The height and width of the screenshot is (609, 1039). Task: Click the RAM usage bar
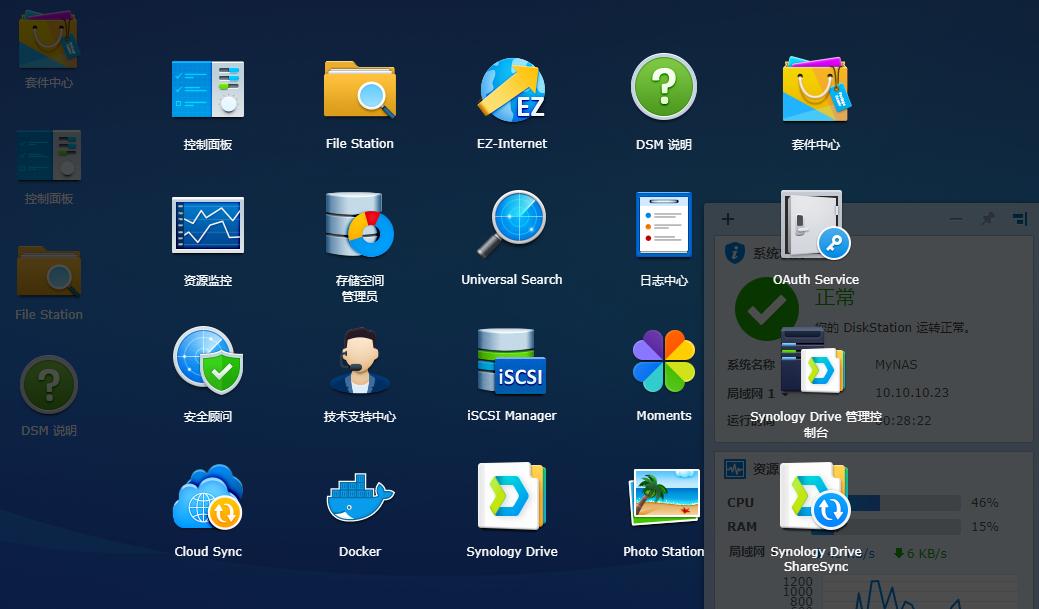(885, 527)
